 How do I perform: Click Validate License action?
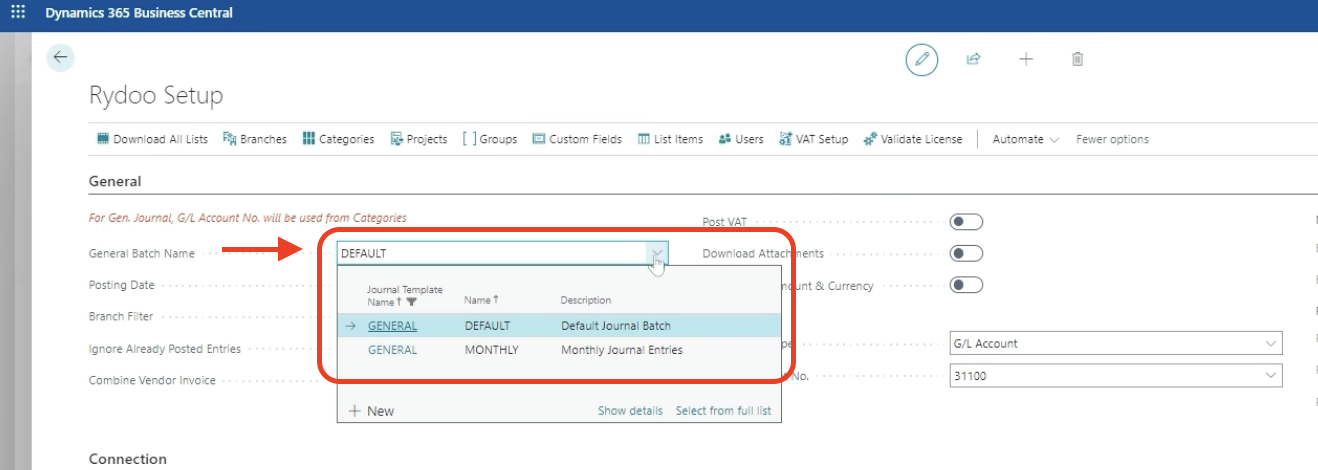(x=913, y=139)
